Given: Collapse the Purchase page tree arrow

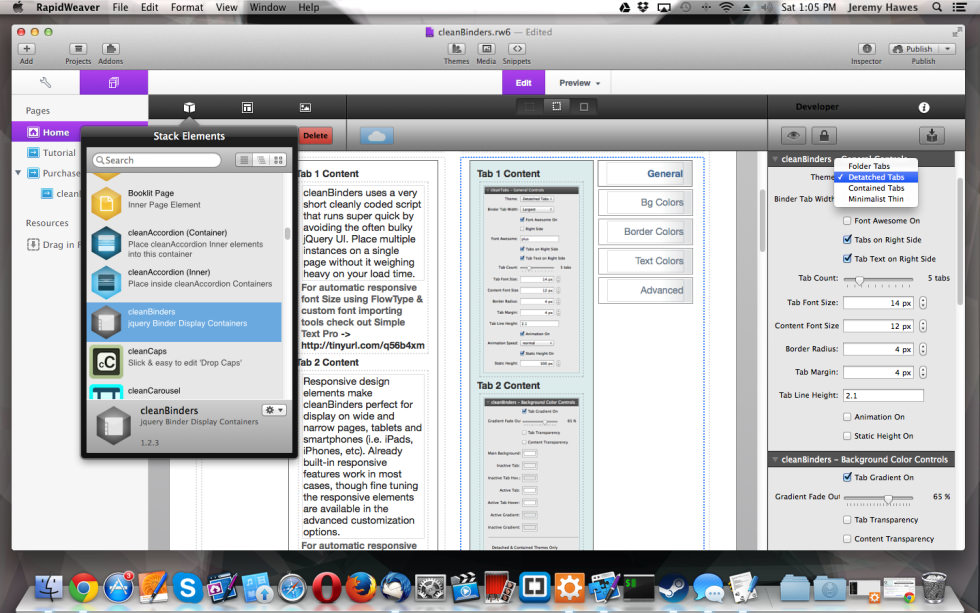Looking at the screenshot, I should click(18, 172).
